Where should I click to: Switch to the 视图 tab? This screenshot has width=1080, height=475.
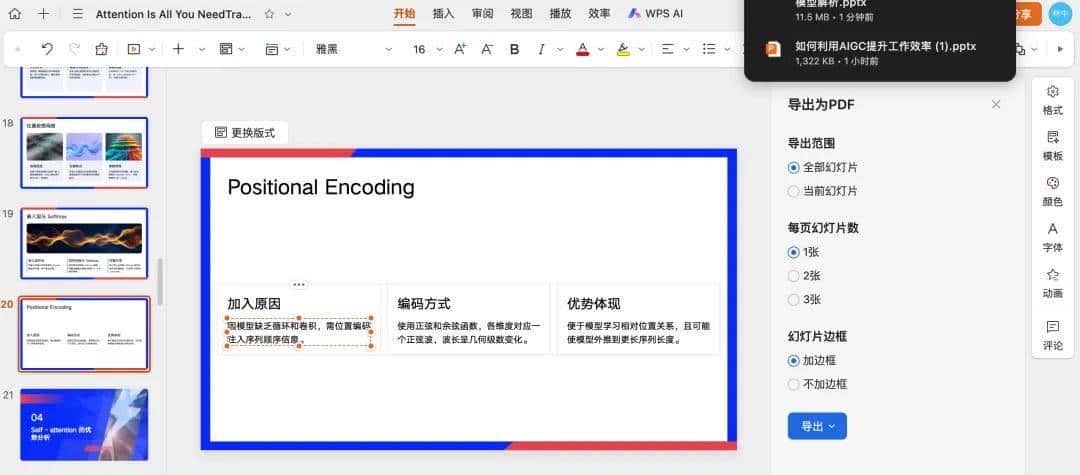[x=521, y=14]
